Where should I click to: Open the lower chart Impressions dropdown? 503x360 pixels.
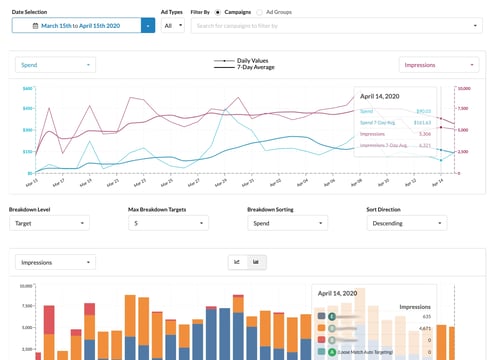[55, 262]
